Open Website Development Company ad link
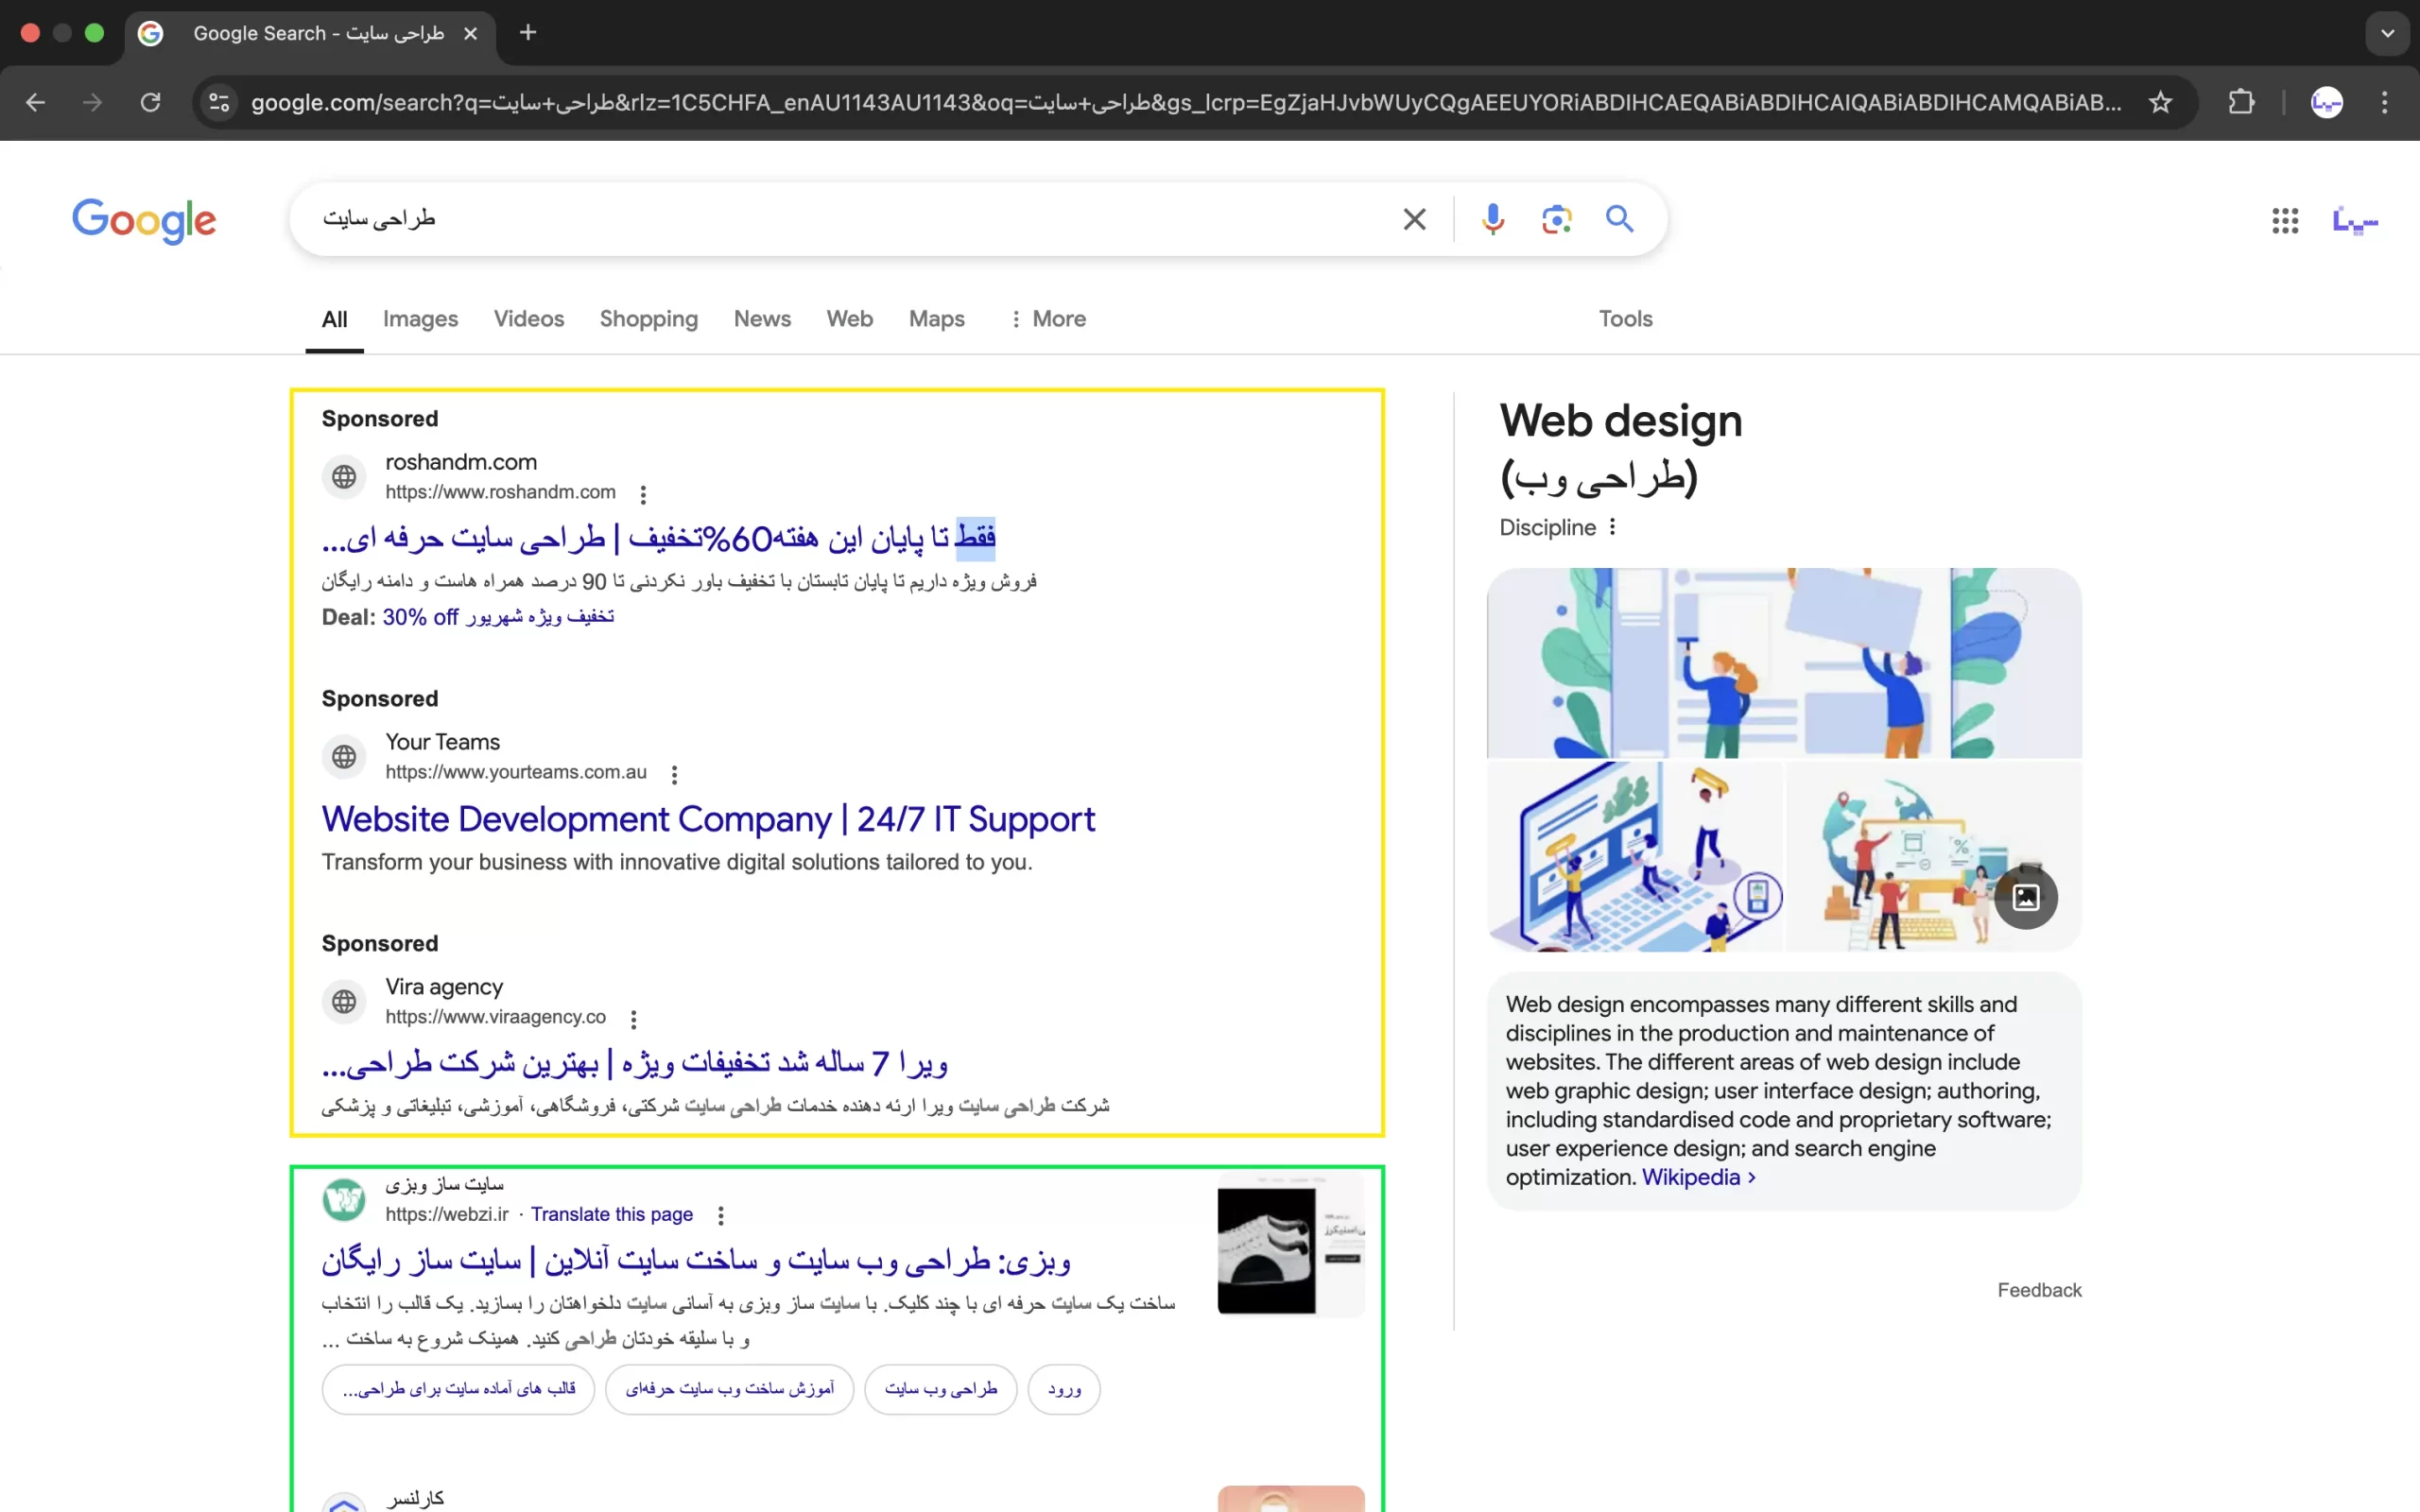Image resolution: width=2420 pixels, height=1512 pixels. pos(708,819)
